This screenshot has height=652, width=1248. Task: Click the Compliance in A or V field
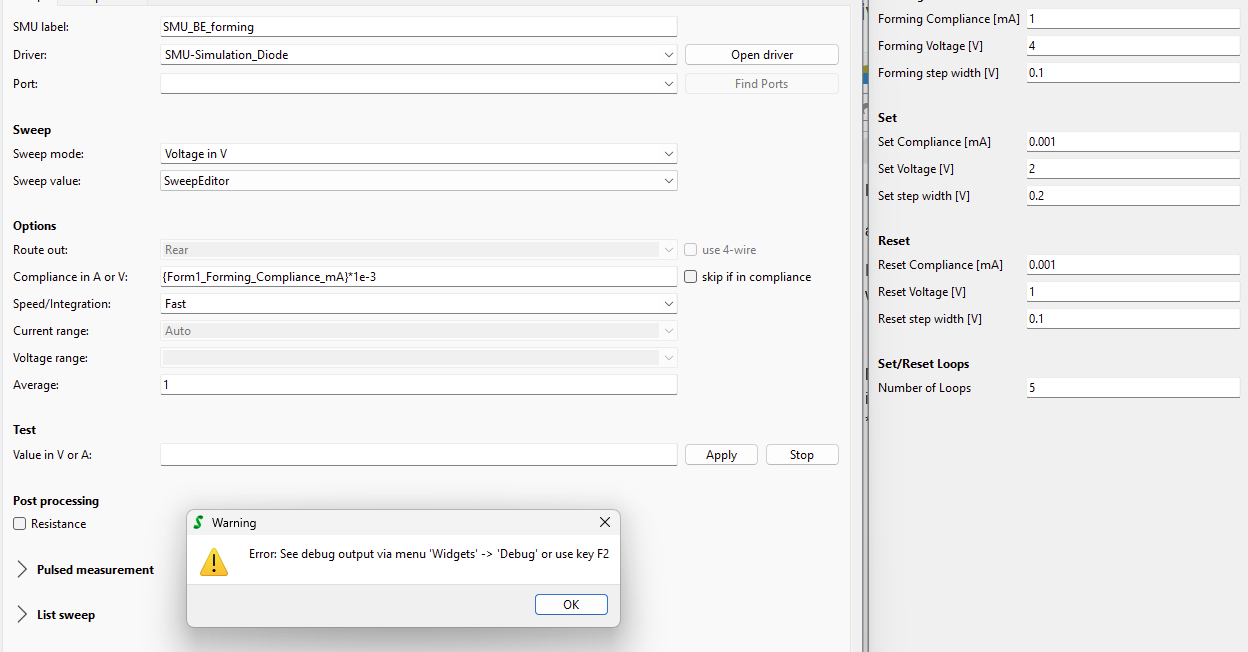pyautogui.click(x=418, y=277)
